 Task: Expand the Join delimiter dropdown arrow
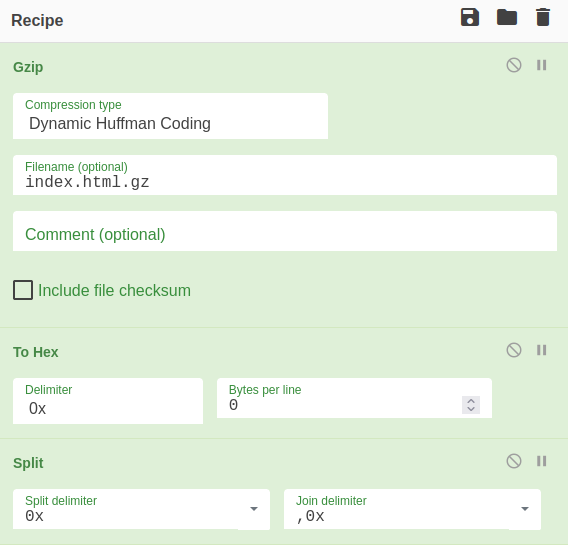[x=525, y=509]
